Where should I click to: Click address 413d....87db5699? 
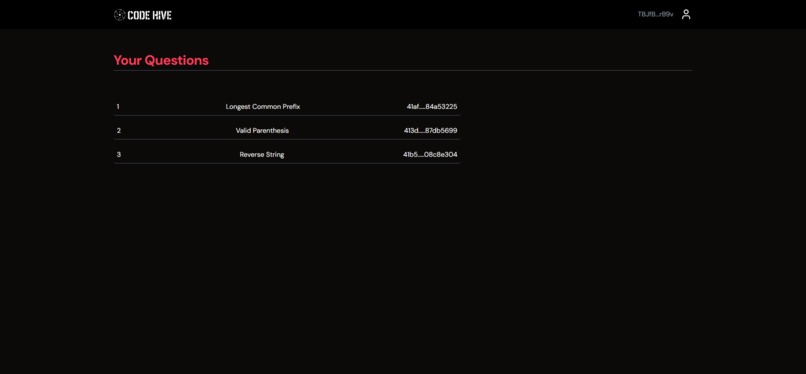(430, 130)
